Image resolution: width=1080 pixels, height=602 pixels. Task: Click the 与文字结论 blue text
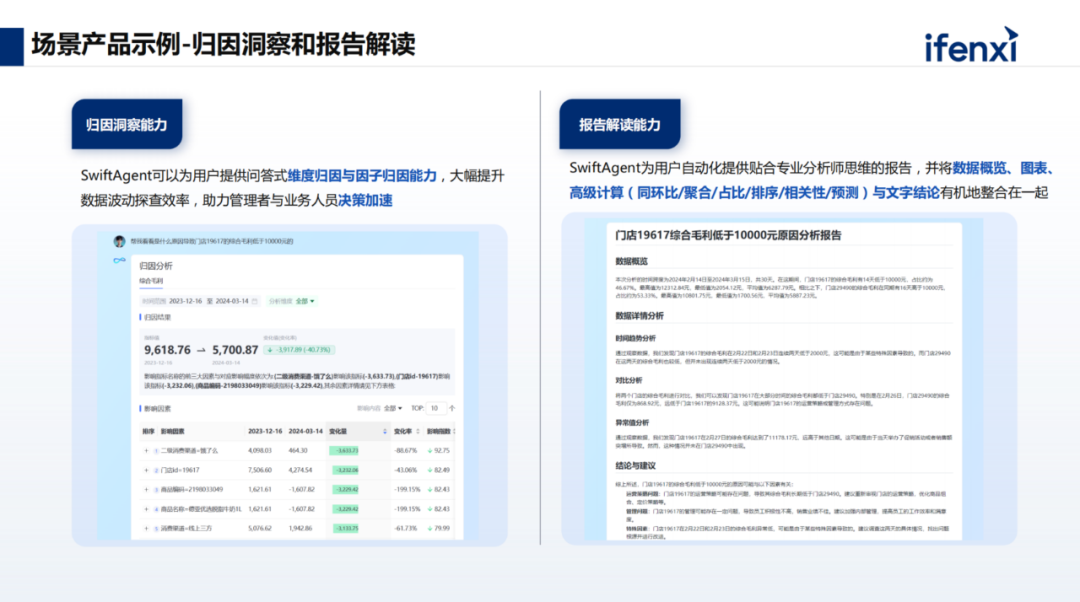pyautogui.click(x=906, y=193)
